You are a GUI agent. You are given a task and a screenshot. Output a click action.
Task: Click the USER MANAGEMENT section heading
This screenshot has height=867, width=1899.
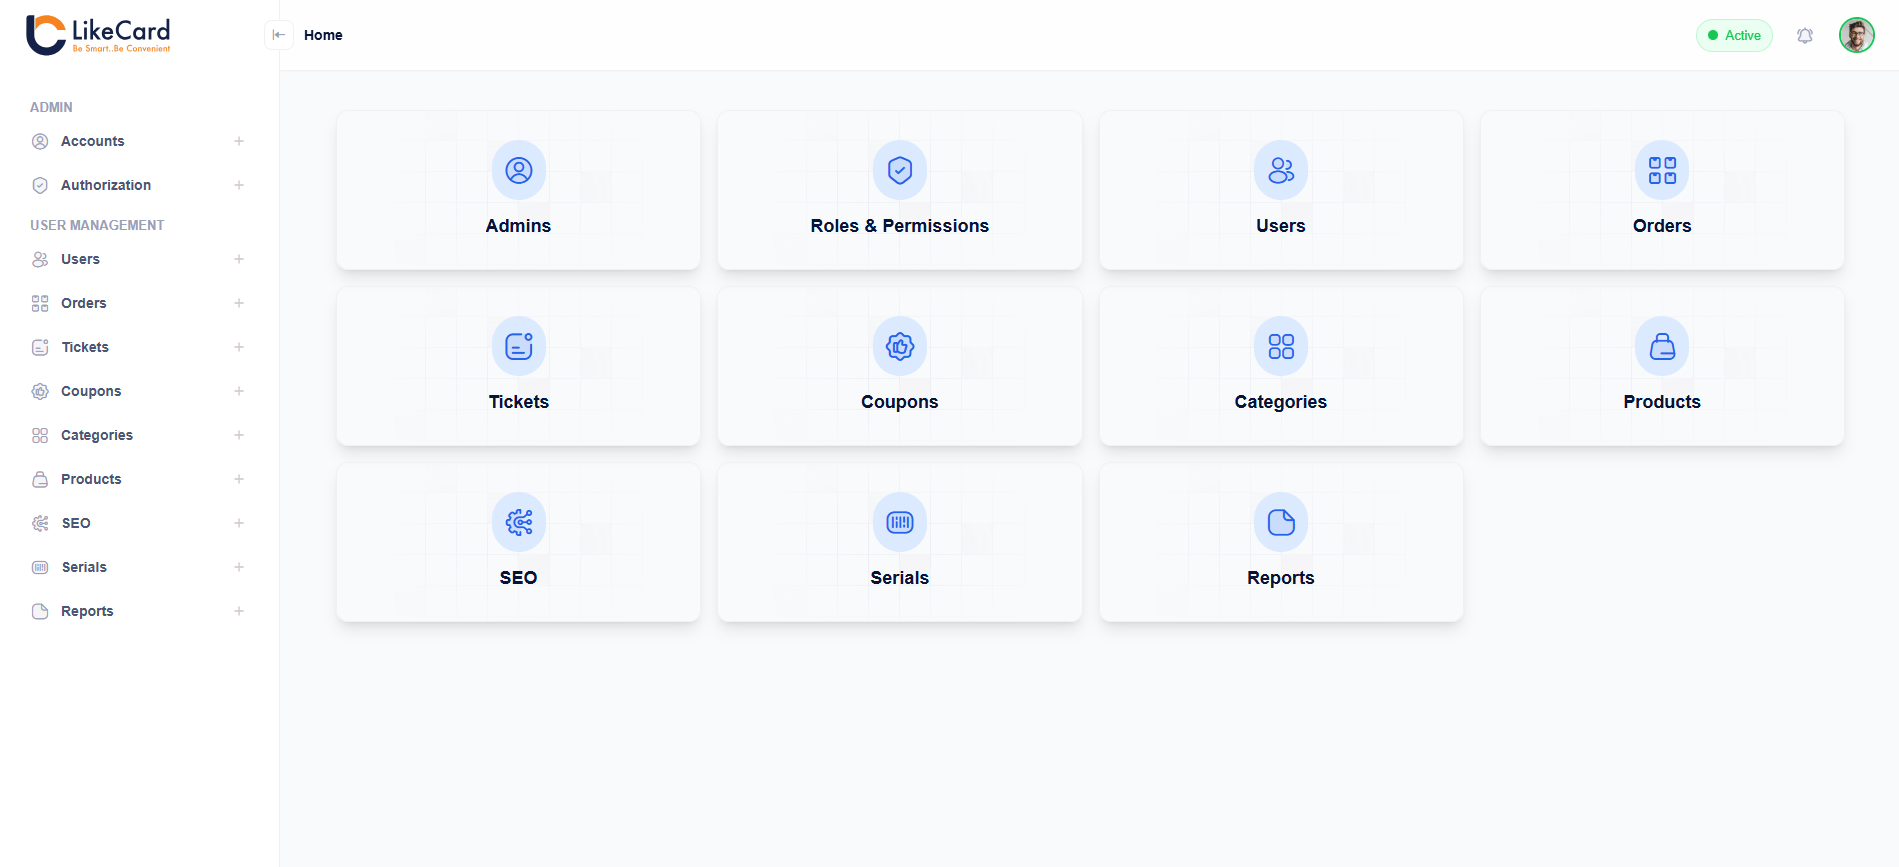click(x=97, y=225)
